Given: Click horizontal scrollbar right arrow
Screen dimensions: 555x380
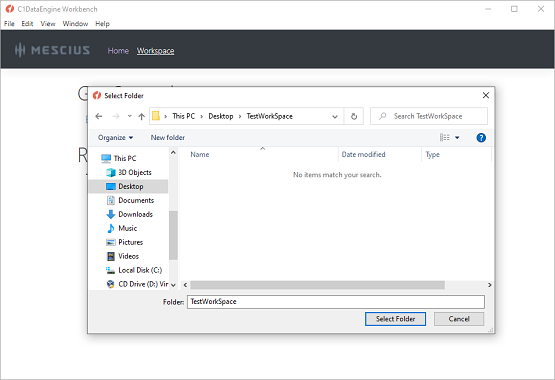Looking at the screenshot, I should tap(490, 285).
